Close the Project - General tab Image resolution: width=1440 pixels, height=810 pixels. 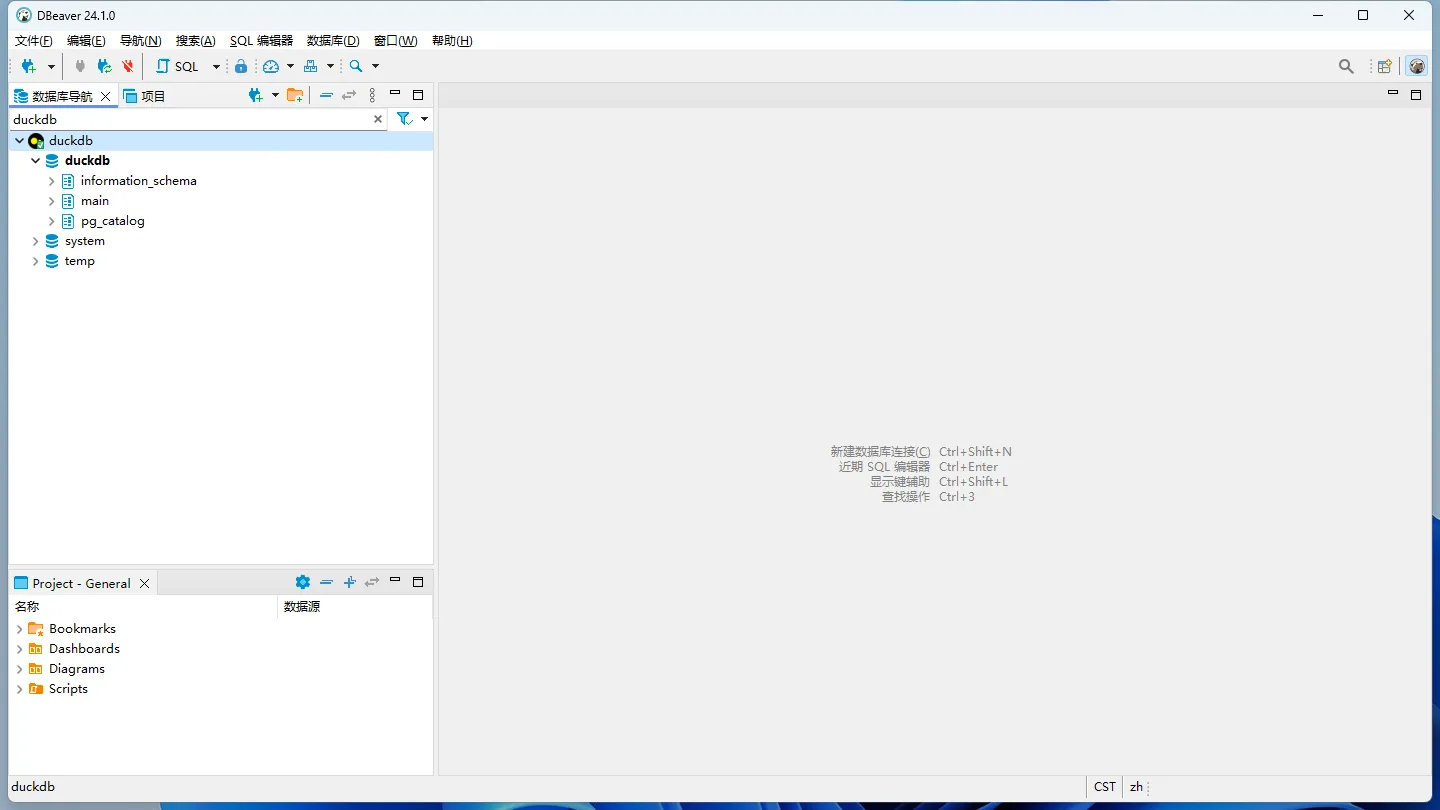[145, 584]
